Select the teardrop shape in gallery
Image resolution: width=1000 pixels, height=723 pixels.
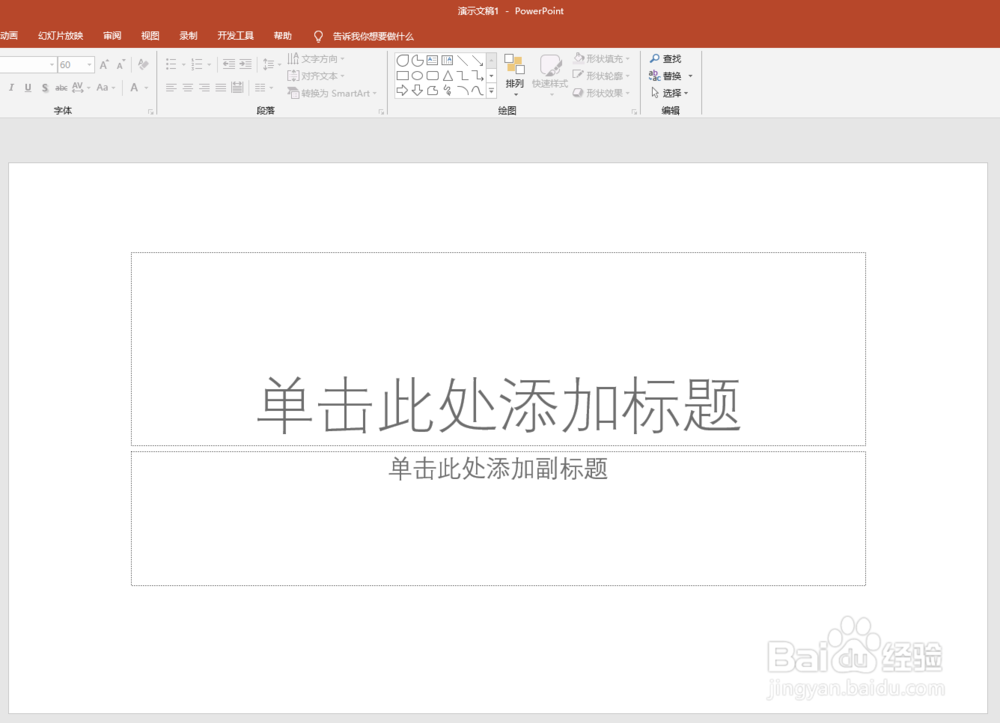[402, 61]
